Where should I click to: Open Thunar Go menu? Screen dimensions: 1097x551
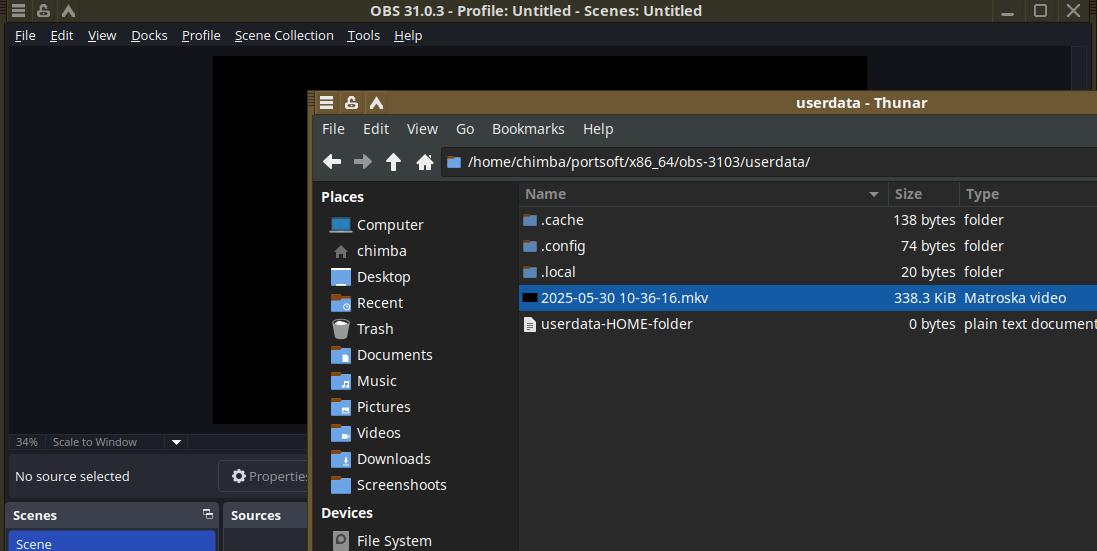(465, 129)
